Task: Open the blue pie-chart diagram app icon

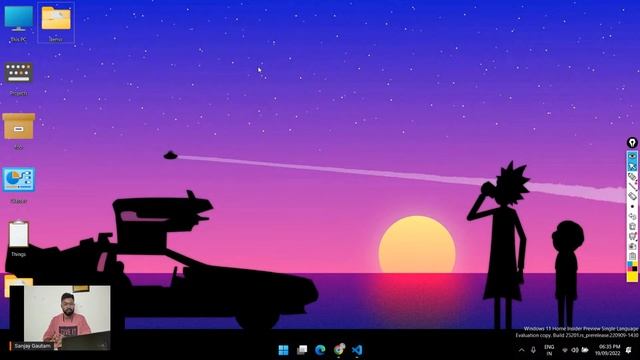Action: [18, 180]
